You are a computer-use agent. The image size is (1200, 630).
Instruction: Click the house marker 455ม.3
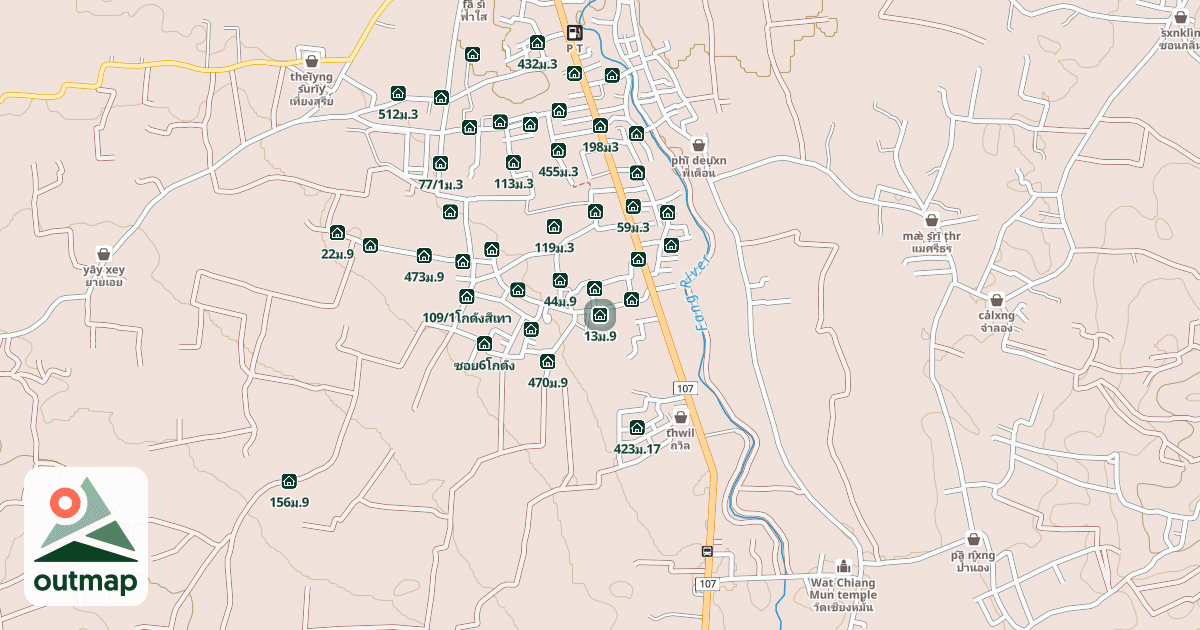(x=558, y=150)
